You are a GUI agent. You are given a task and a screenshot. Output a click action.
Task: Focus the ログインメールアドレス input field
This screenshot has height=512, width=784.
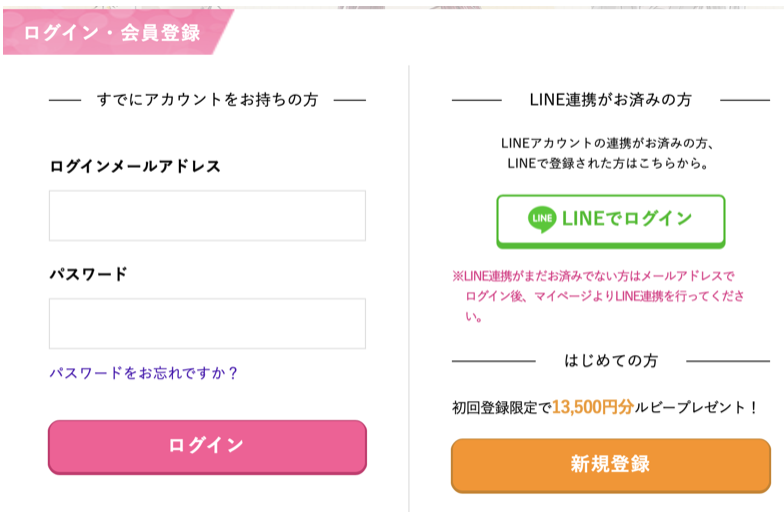[208, 216]
